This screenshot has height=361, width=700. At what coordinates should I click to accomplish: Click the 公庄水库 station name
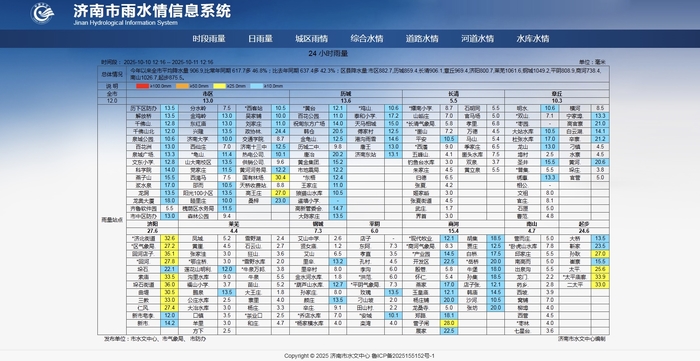(198, 300)
